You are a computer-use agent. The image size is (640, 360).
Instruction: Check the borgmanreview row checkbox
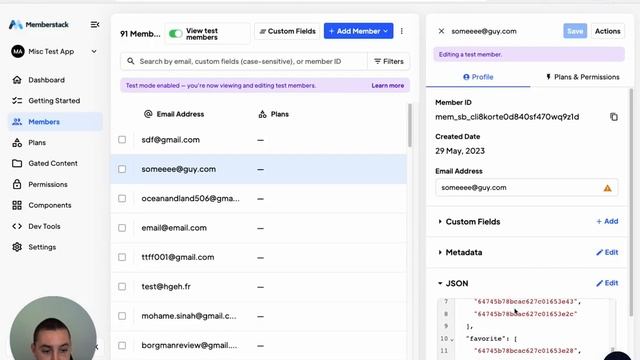click(122, 345)
